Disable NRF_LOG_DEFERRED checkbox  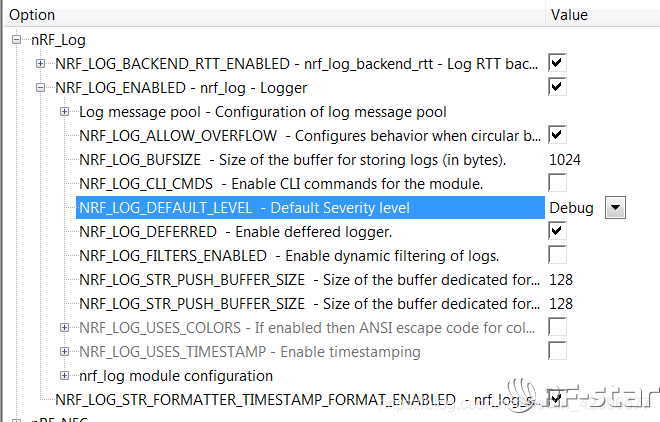(x=557, y=231)
